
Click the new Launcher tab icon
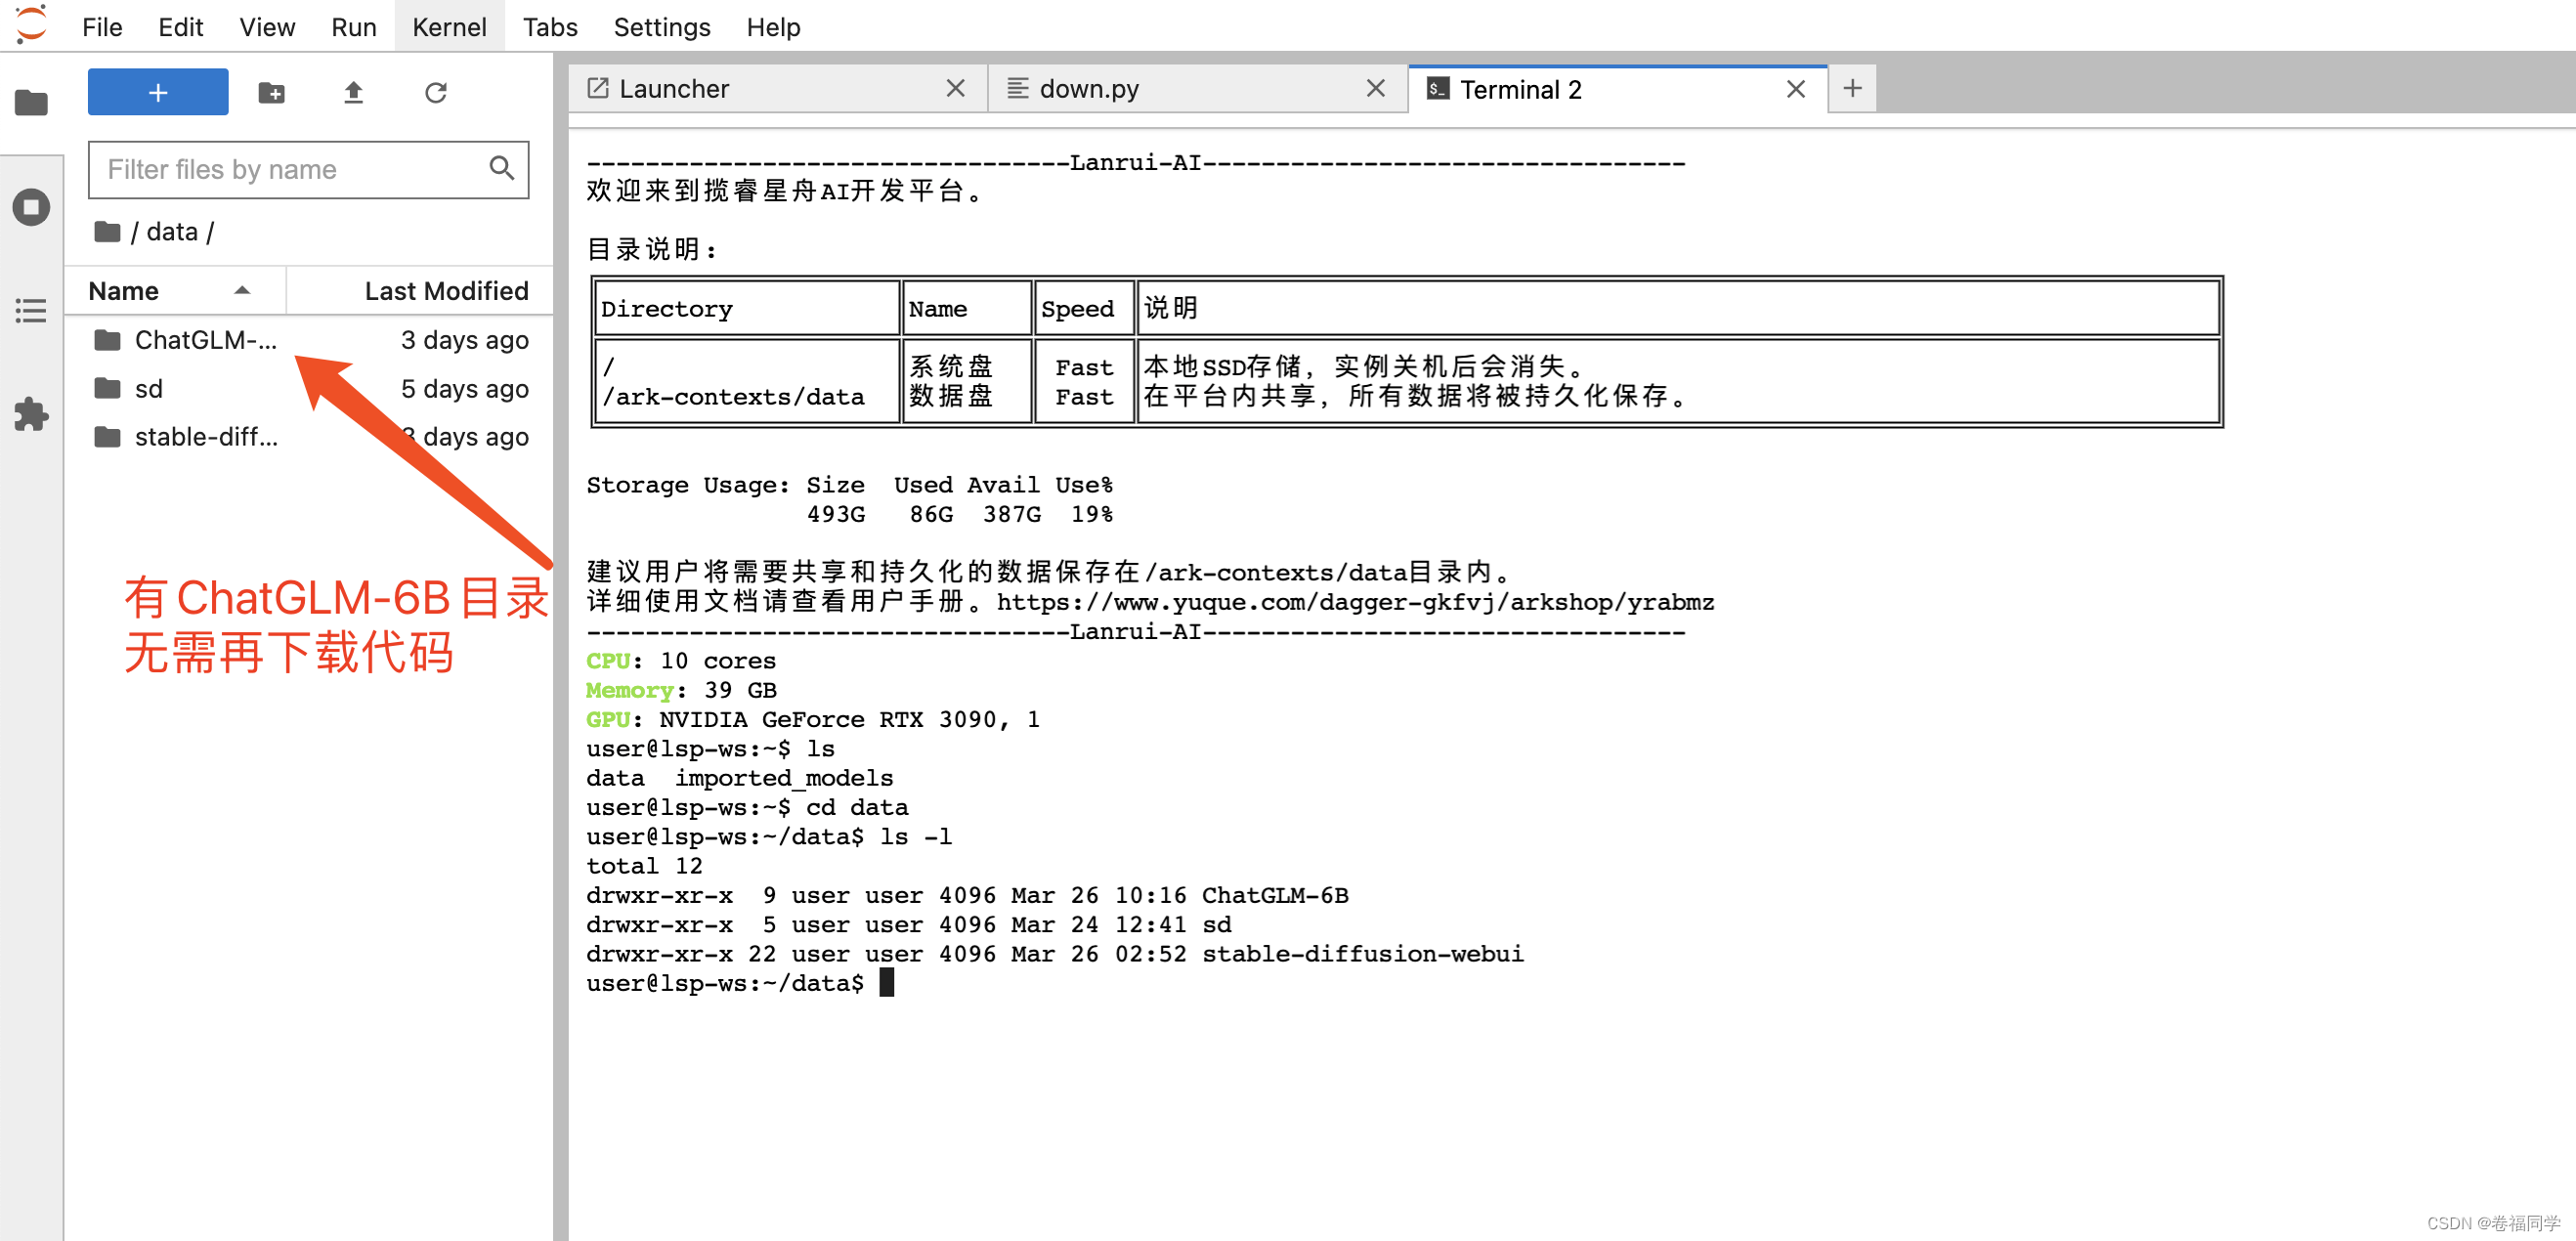pos(1853,87)
